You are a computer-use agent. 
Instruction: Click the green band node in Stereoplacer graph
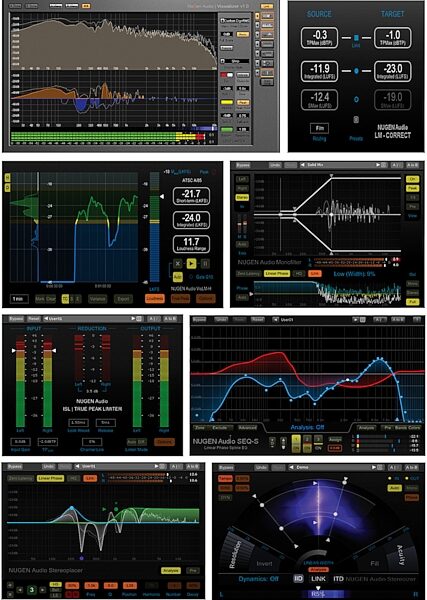point(116,509)
